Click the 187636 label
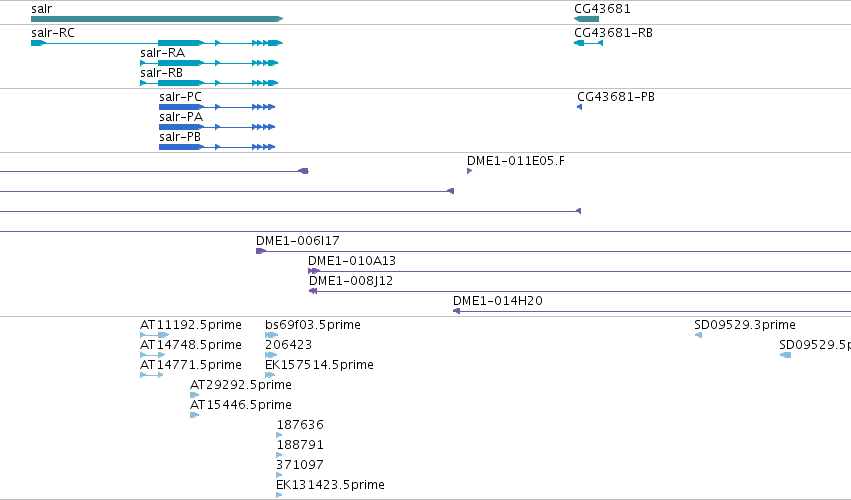This screenshot has width=851, height=500. [300, 425]
